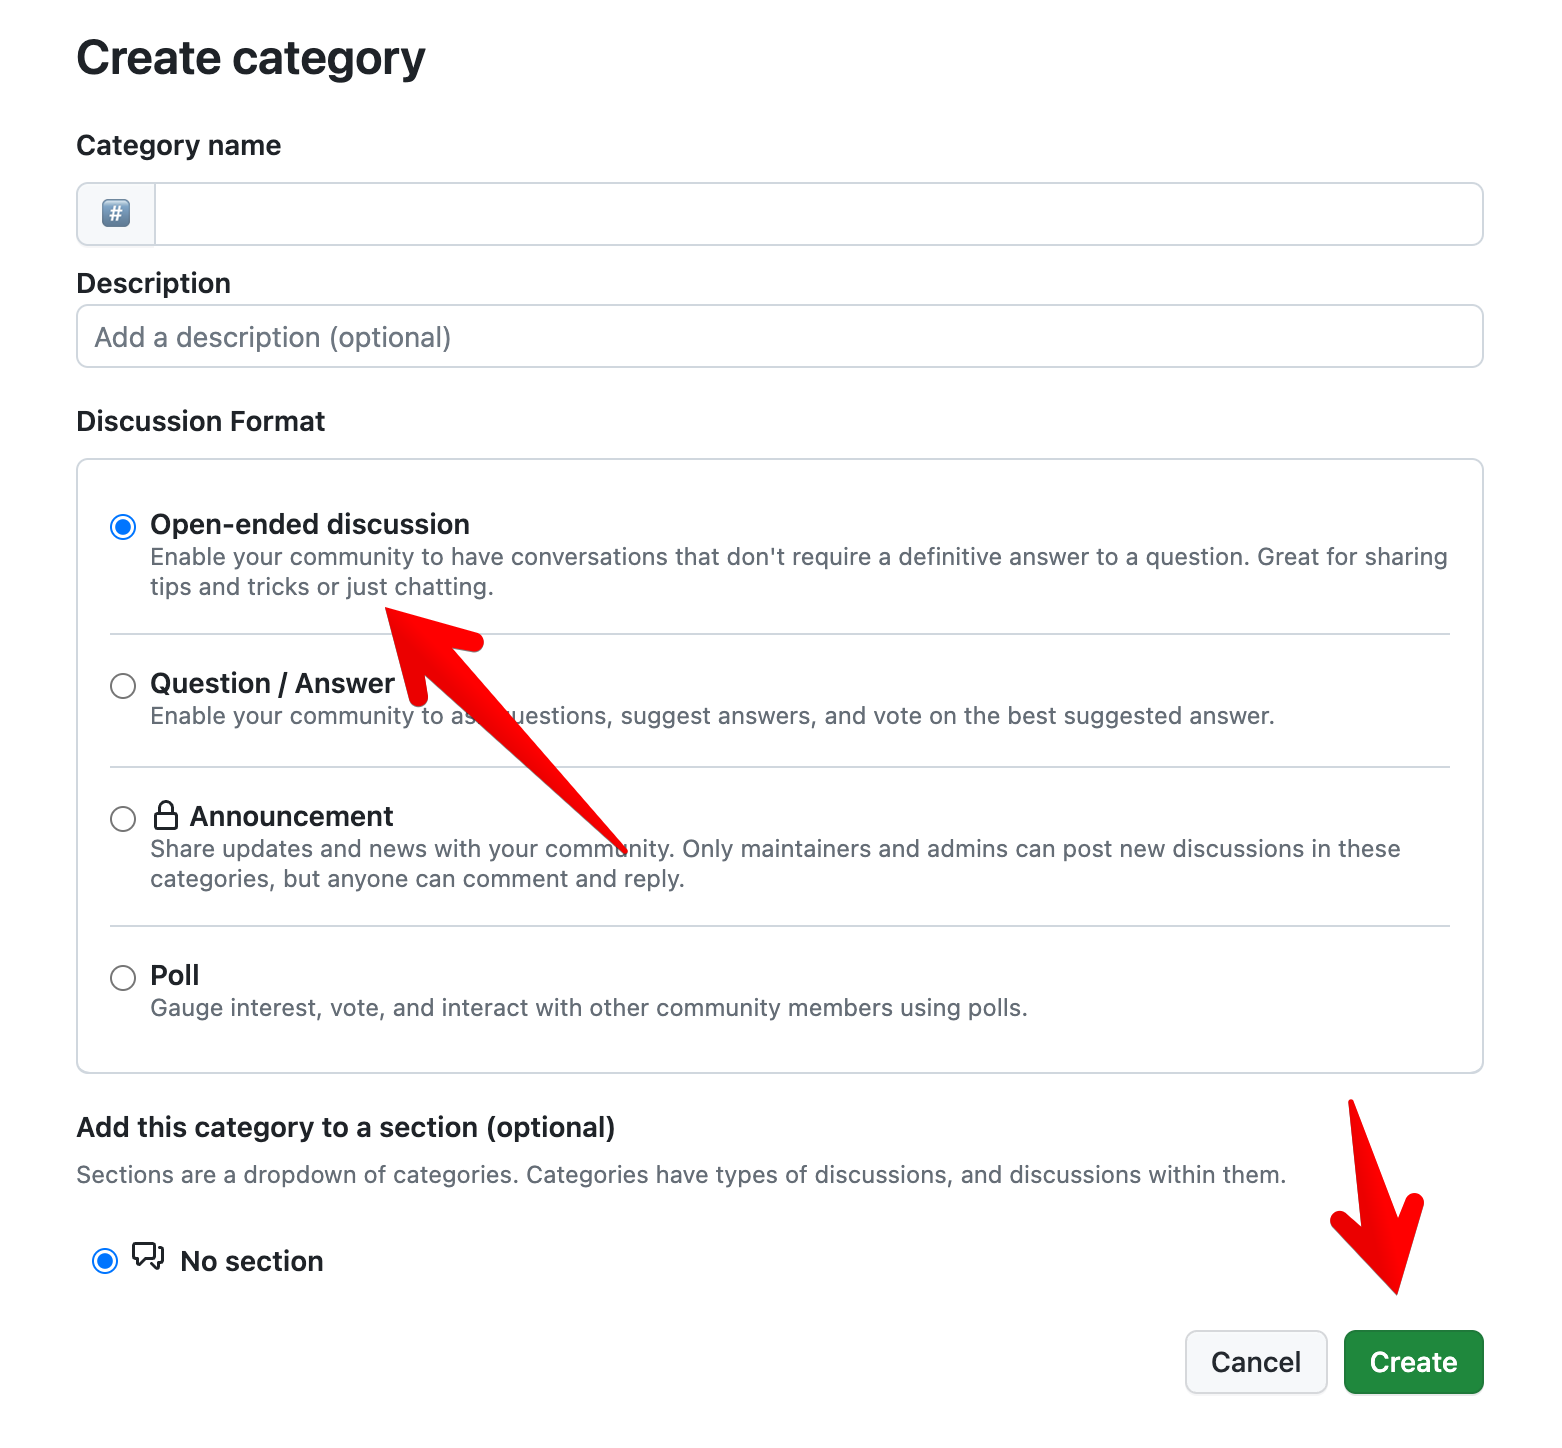
Task: Click the Announcement label text
Action: (291, 816)
